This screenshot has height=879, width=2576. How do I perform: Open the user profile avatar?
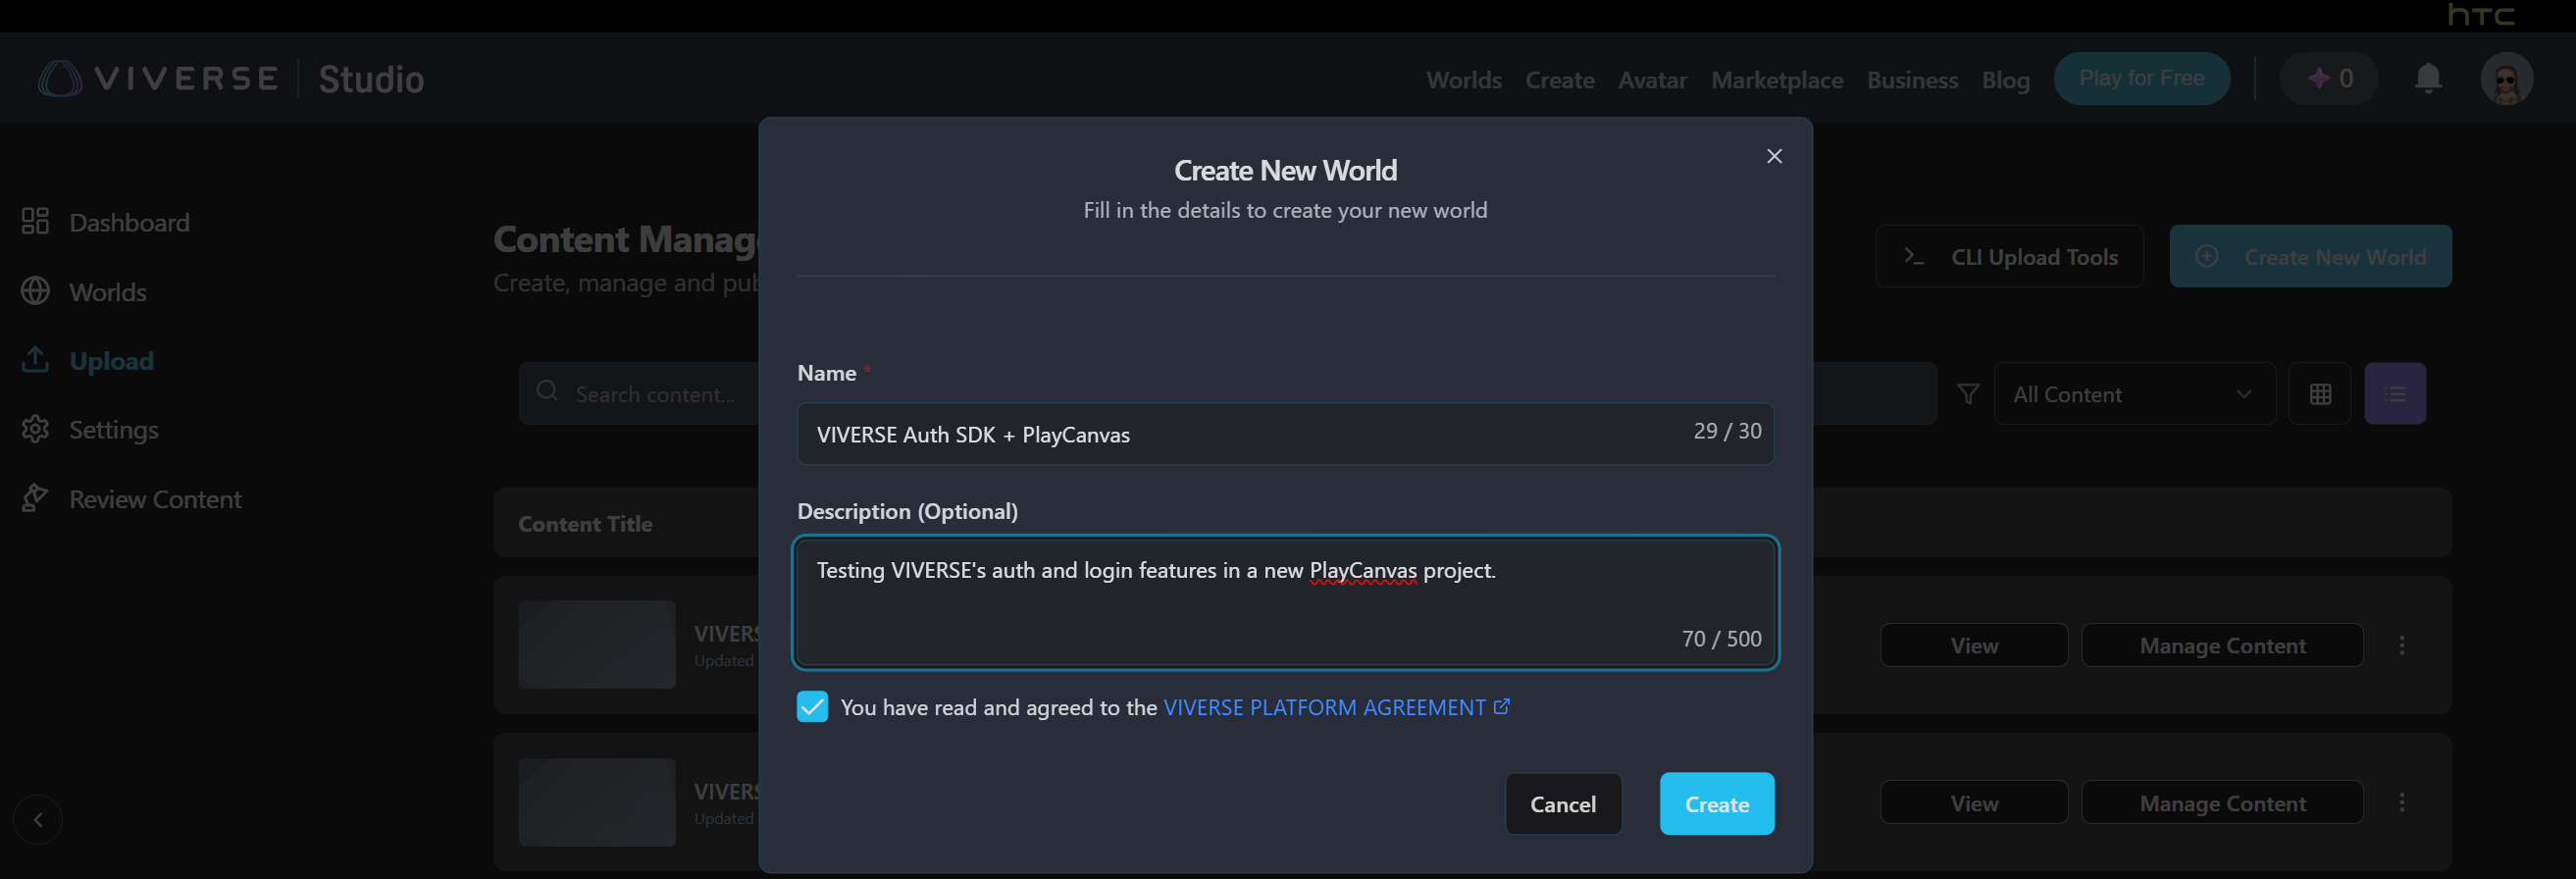[x=2505, y=79]
